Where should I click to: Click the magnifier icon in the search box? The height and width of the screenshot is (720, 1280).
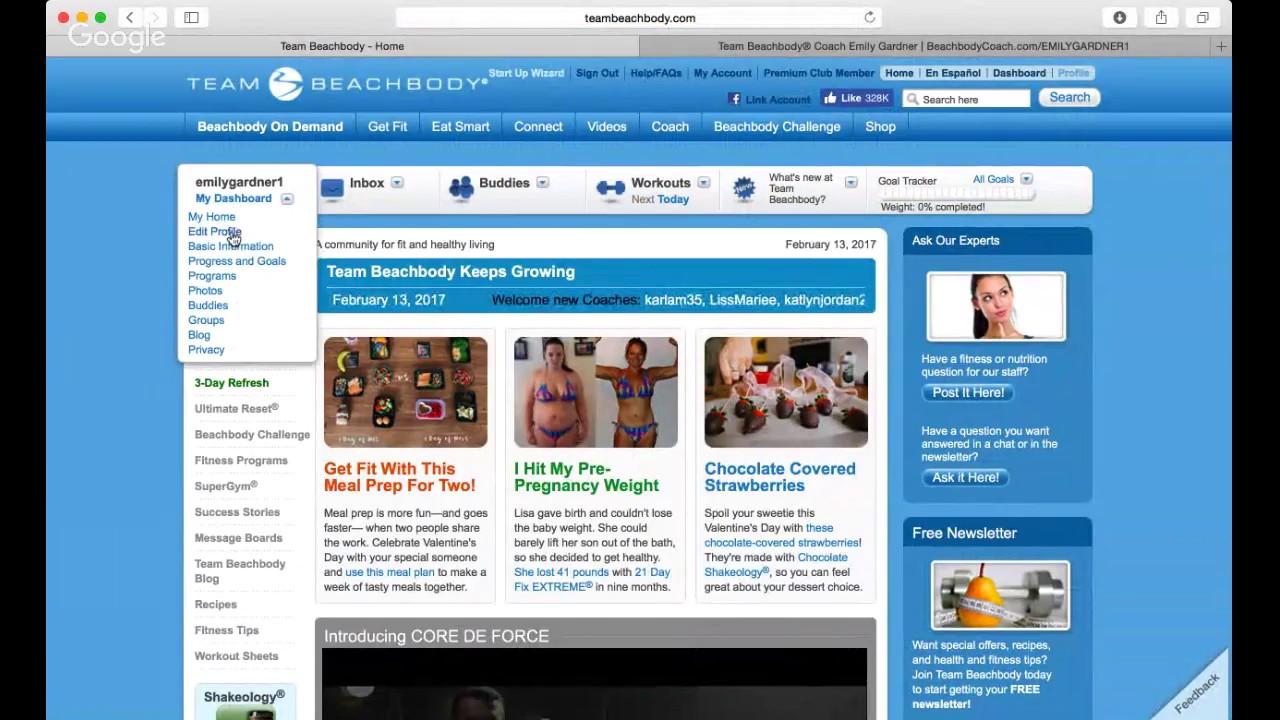[911, 99]
